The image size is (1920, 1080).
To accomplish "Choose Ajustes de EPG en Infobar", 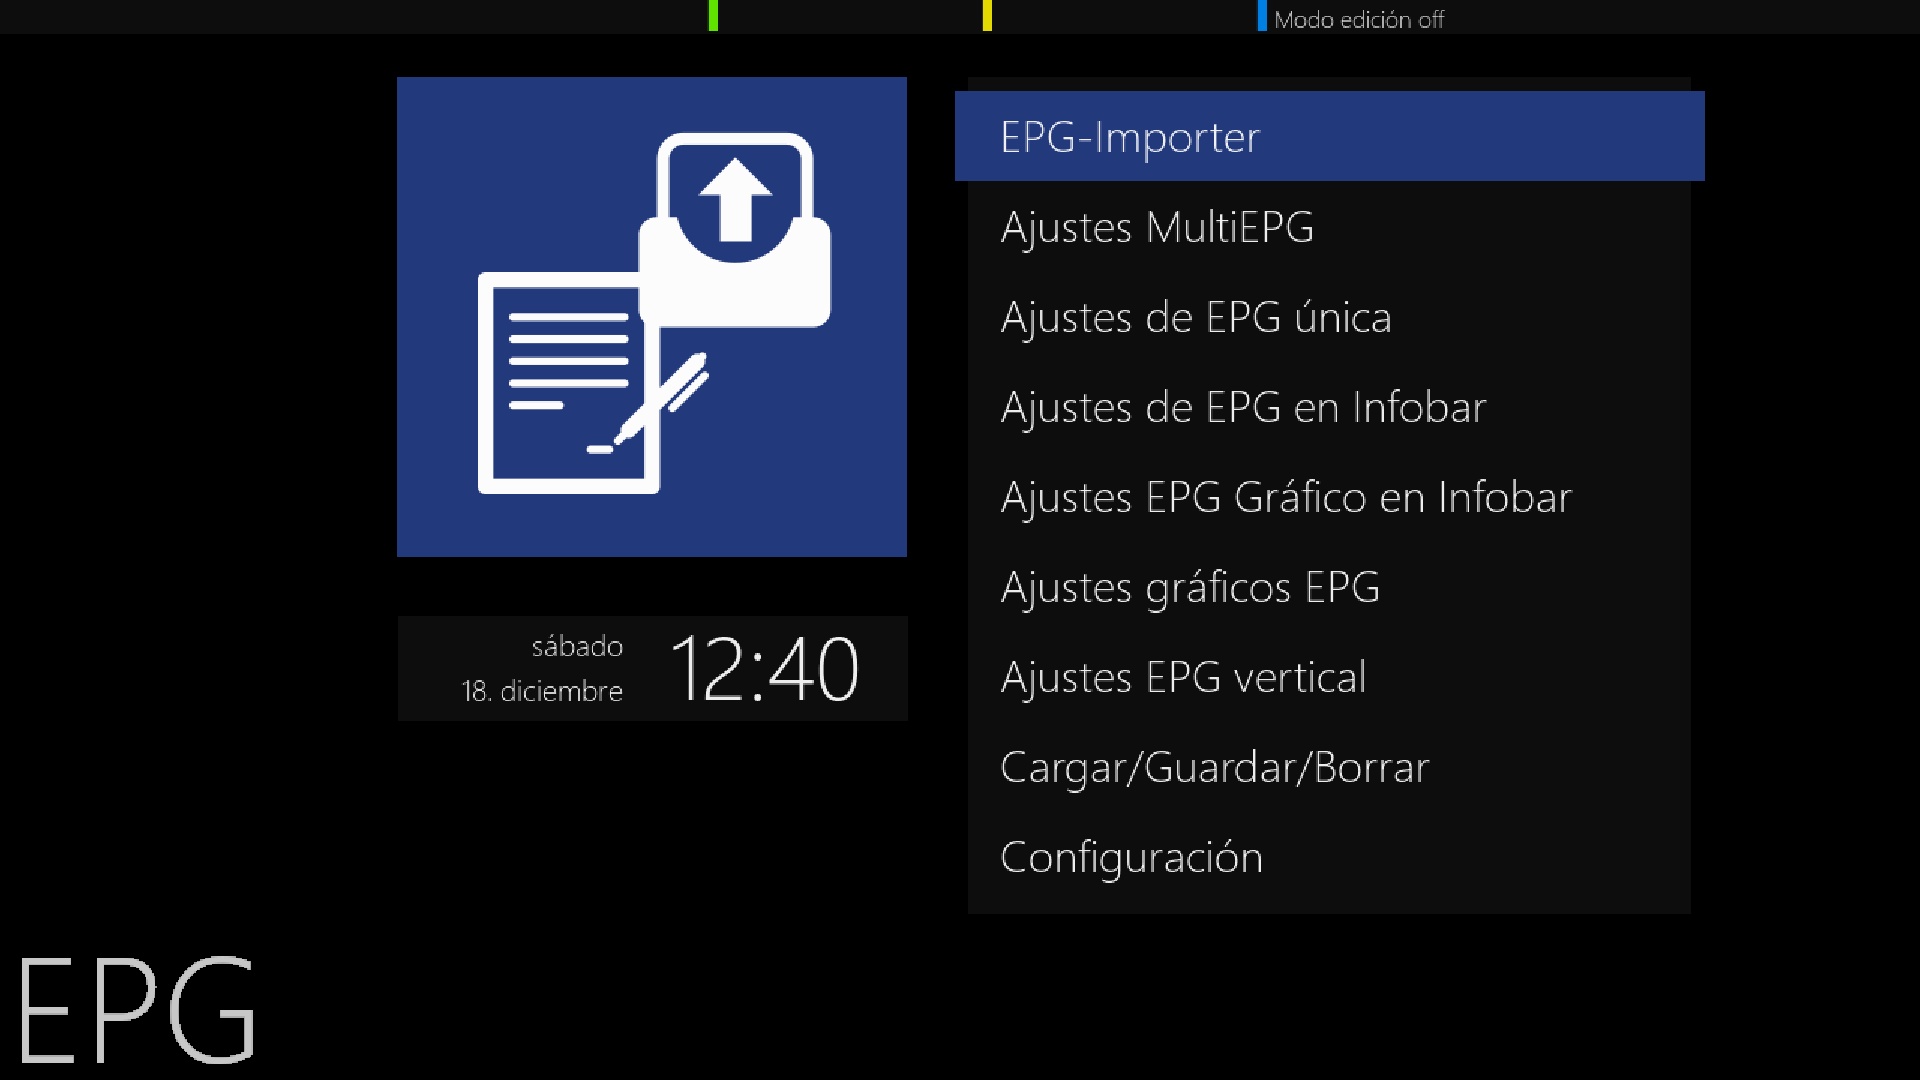I will pos(1329,407).
